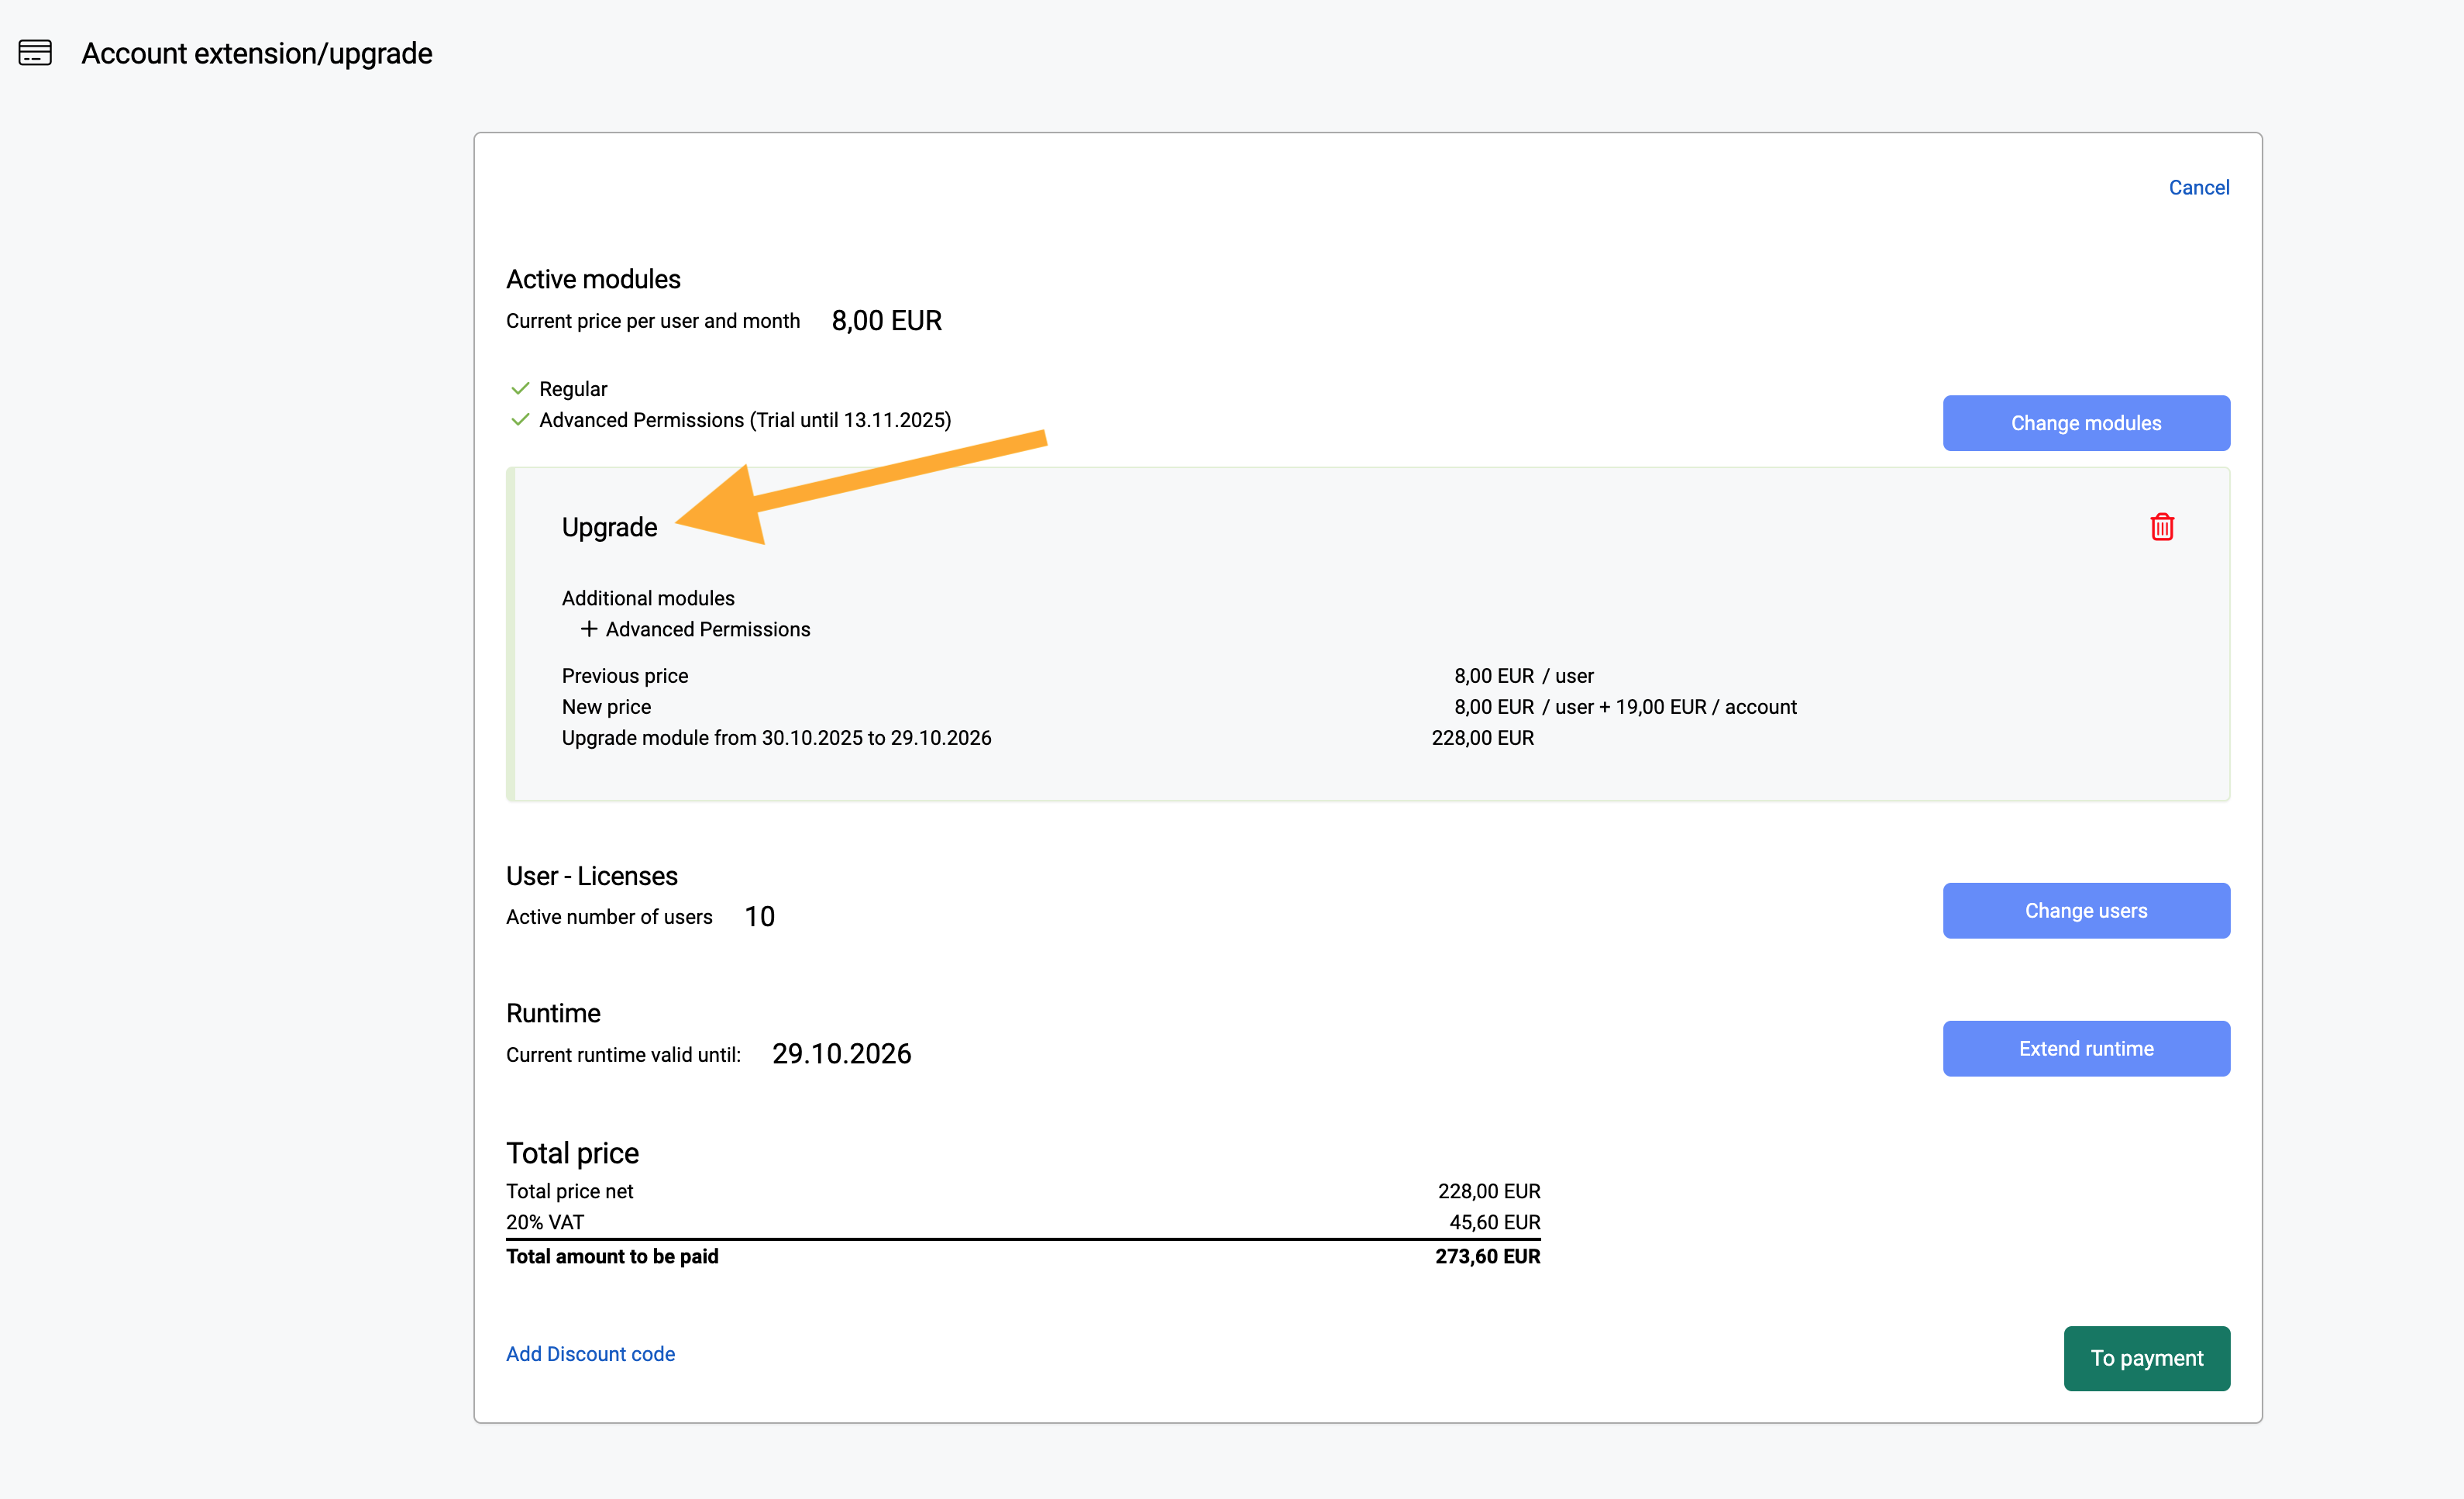This screenshot has height=1499, width=2464.
Task: Click the green checkmark next to Regular
Action: (x=520, y=388)
